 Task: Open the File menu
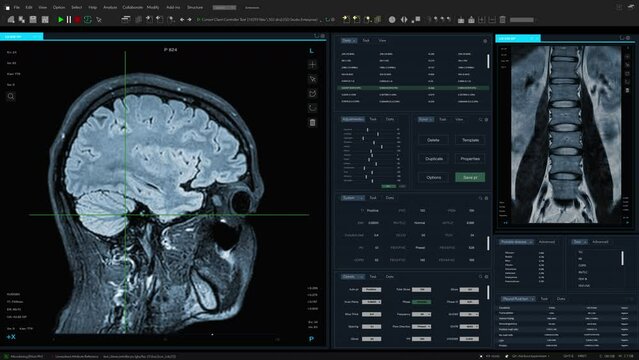pyautogui.click(x=16, y=7)
